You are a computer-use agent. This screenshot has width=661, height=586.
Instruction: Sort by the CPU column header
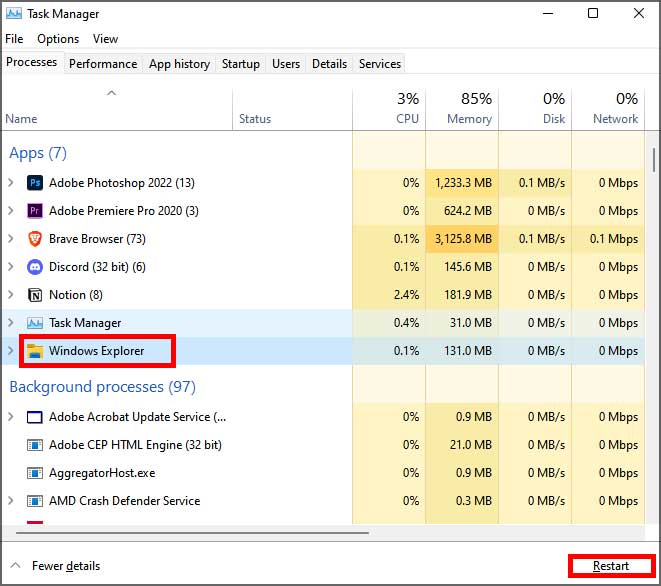(389, 109)
